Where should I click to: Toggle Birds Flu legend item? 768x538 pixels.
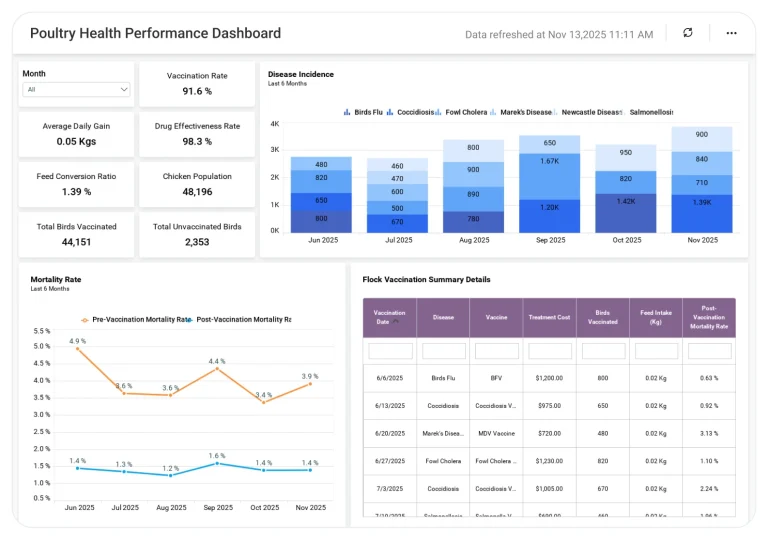click(x=363, y=112)
